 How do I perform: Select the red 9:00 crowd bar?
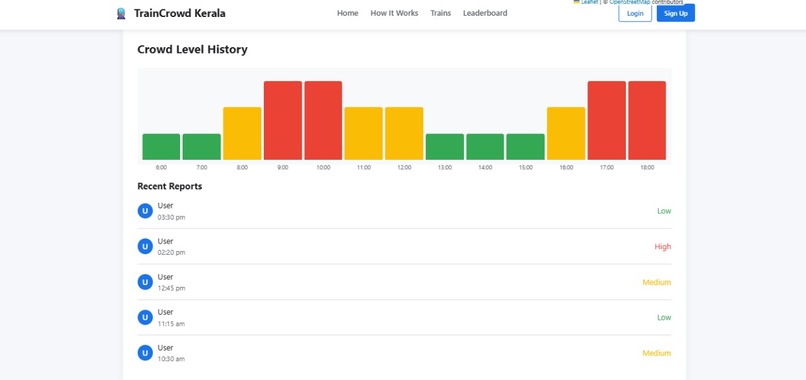[283, 120]
